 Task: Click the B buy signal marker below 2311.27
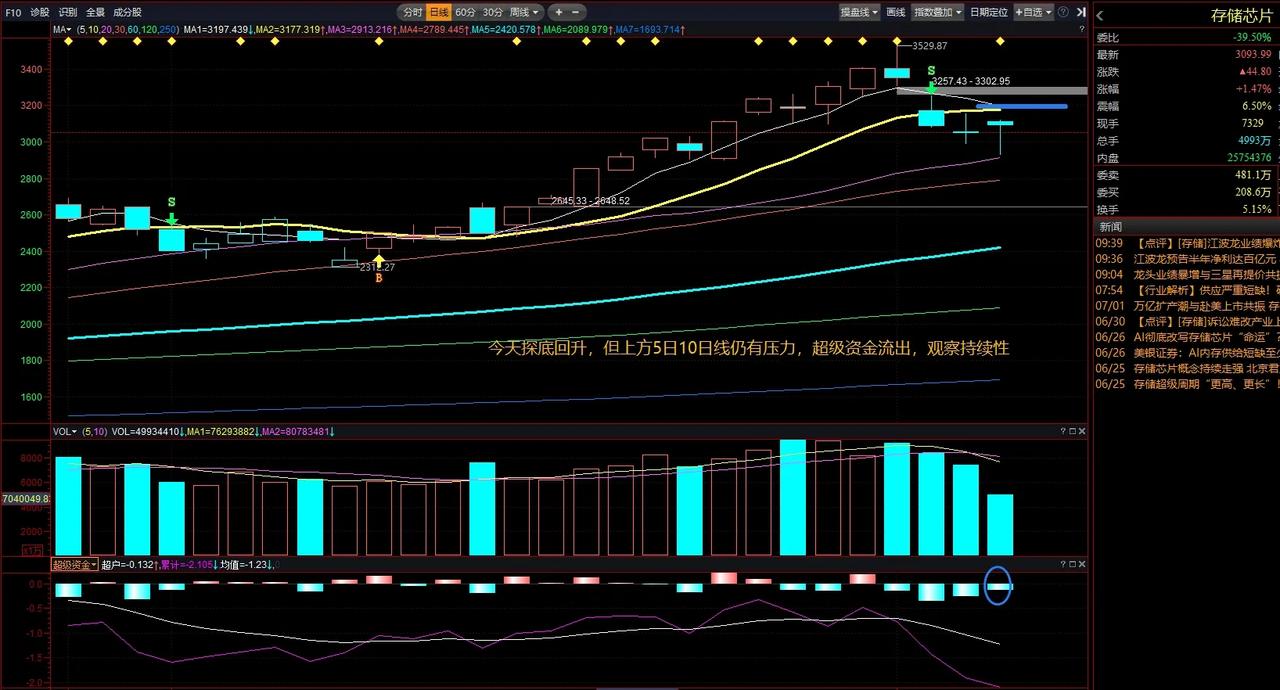(x=379, y=270)
